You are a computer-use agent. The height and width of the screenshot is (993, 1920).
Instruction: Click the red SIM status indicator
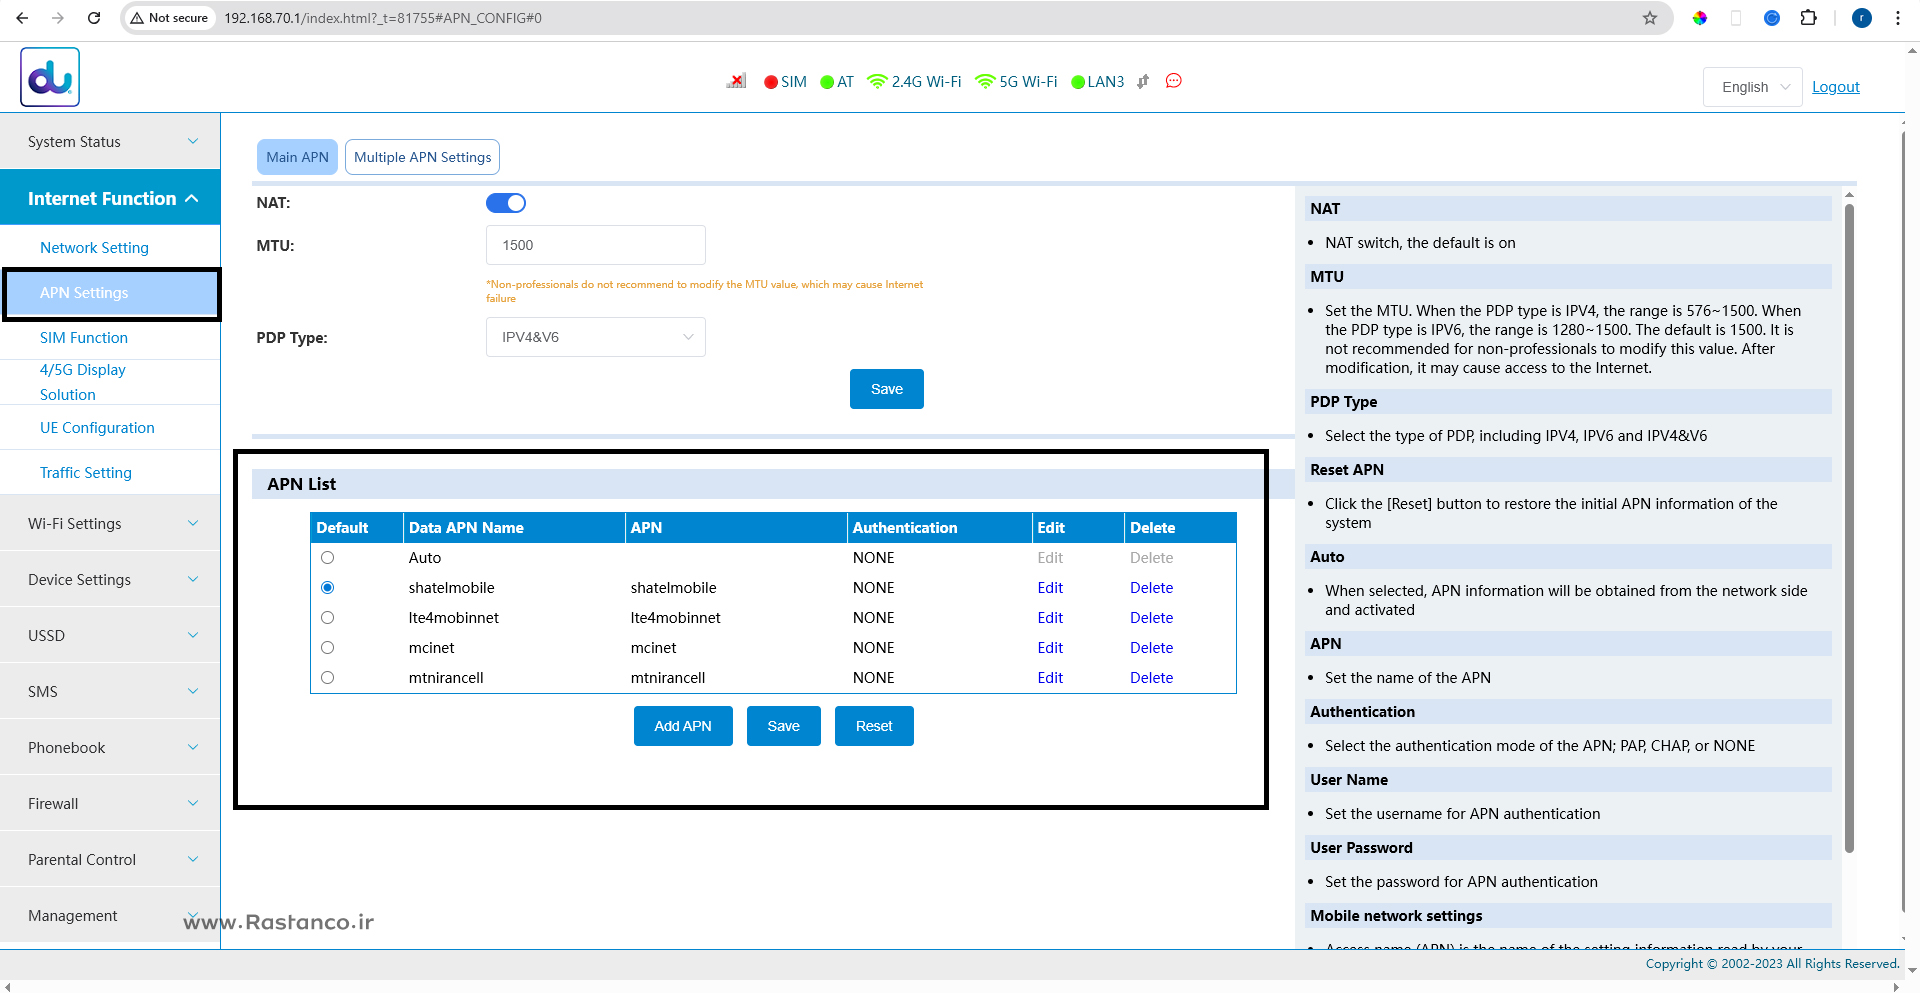pos(771,82)
